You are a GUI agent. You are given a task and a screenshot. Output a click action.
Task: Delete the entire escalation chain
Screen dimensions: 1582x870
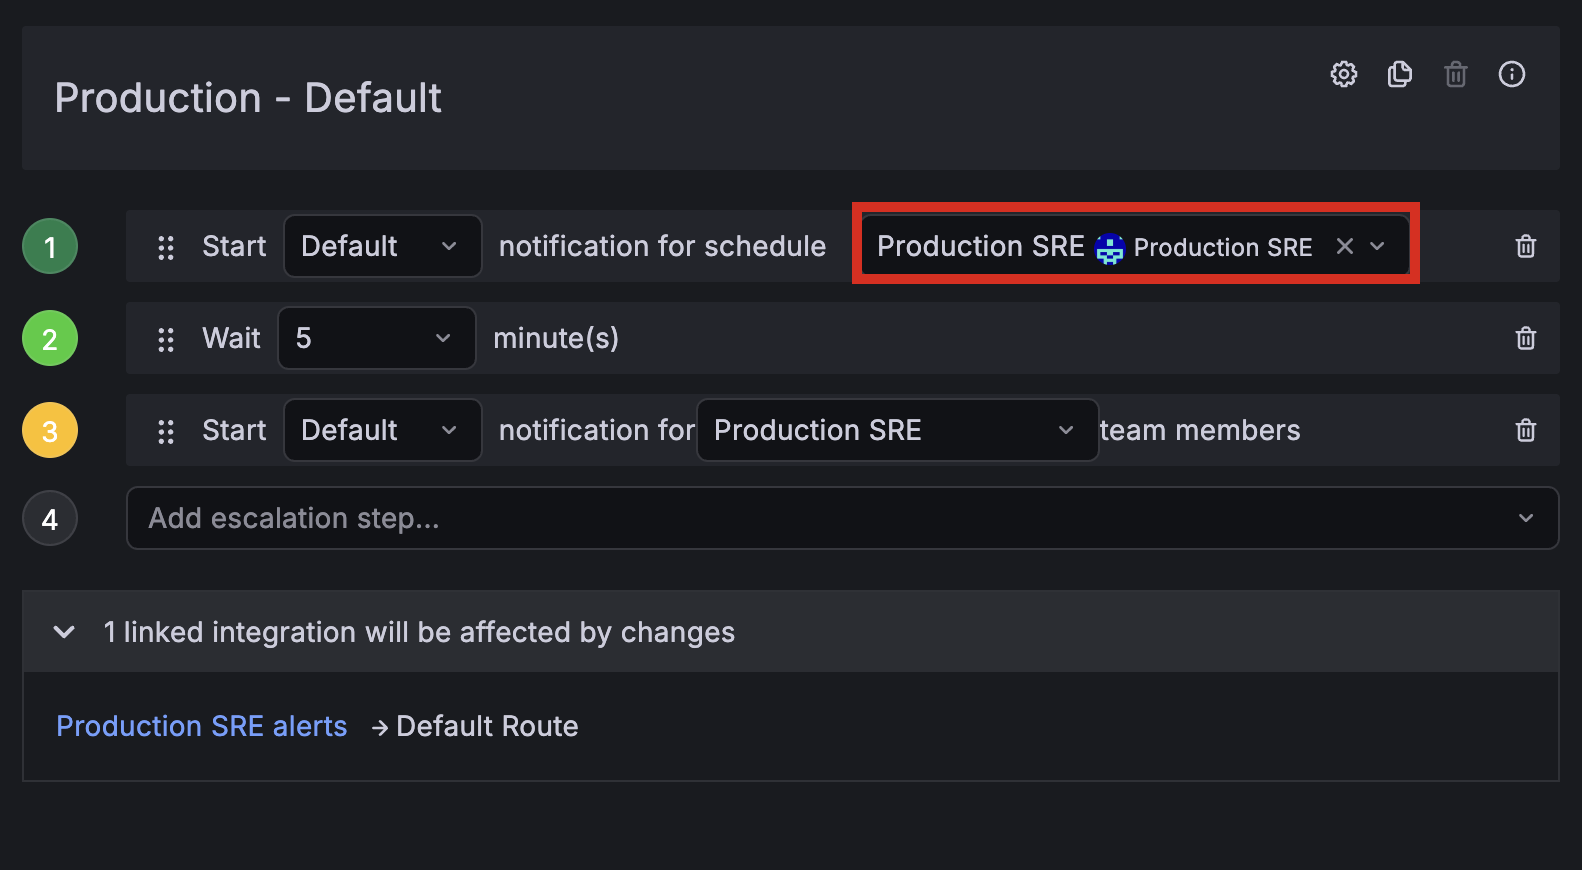pyautogui.click(x=1456, y=74)
